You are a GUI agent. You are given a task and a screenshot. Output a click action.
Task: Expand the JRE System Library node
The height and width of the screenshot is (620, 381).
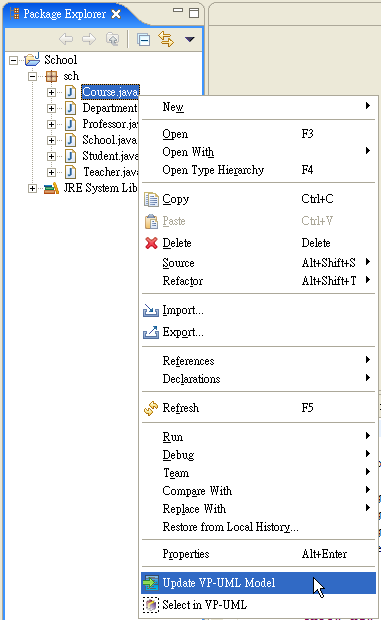tap(32, 189)
